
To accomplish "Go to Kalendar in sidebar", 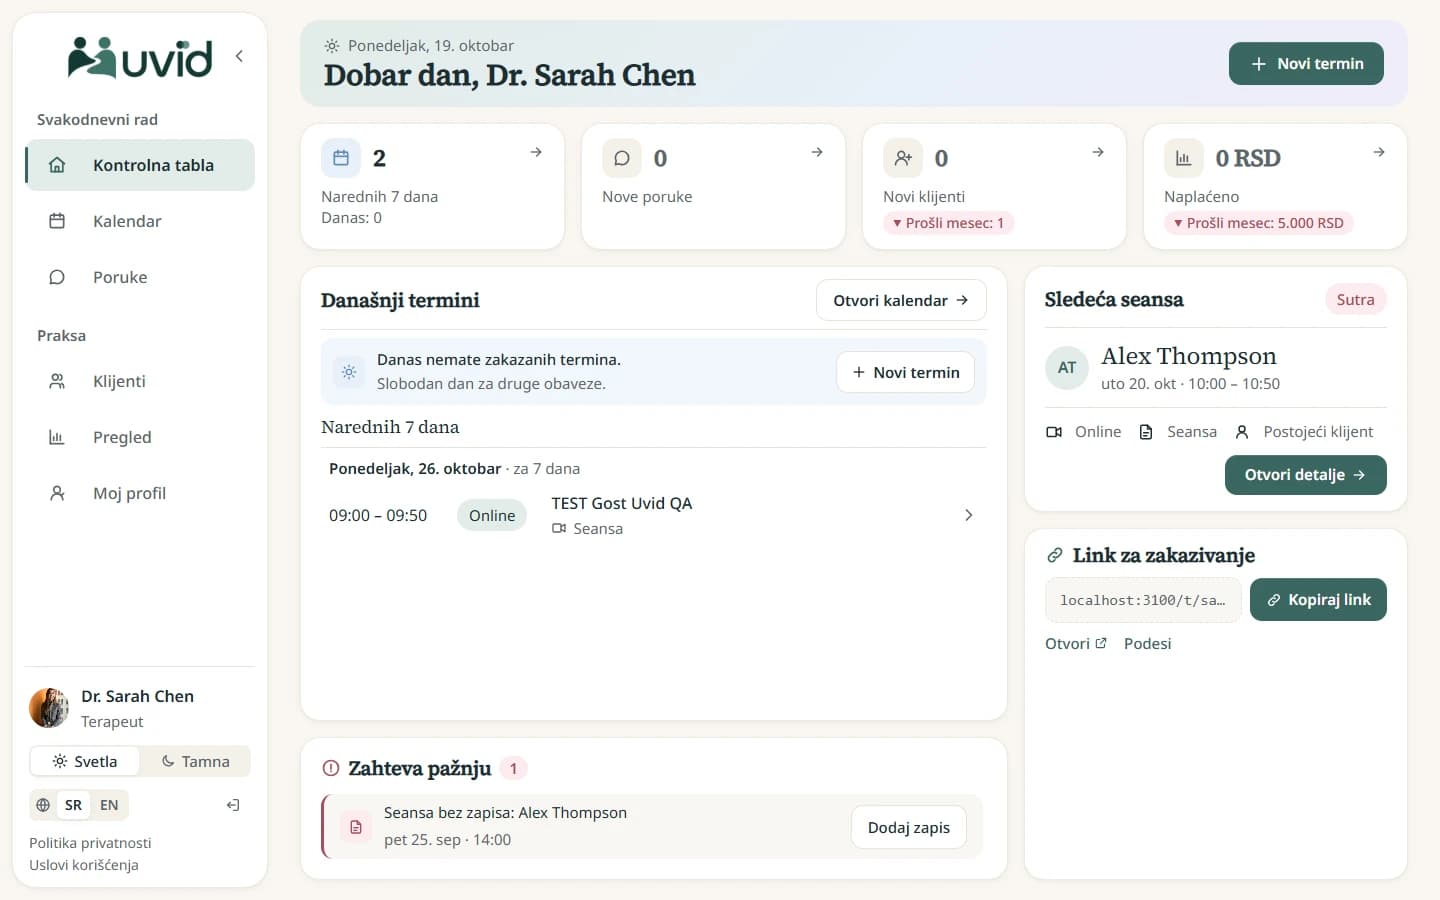I will [140, 221].
